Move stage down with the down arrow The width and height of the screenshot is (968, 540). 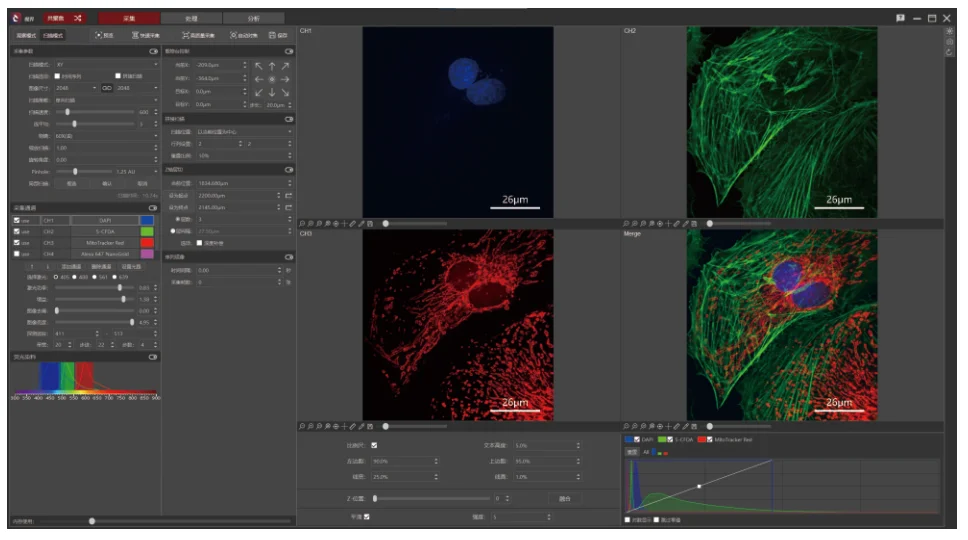(x=272, y=92)
